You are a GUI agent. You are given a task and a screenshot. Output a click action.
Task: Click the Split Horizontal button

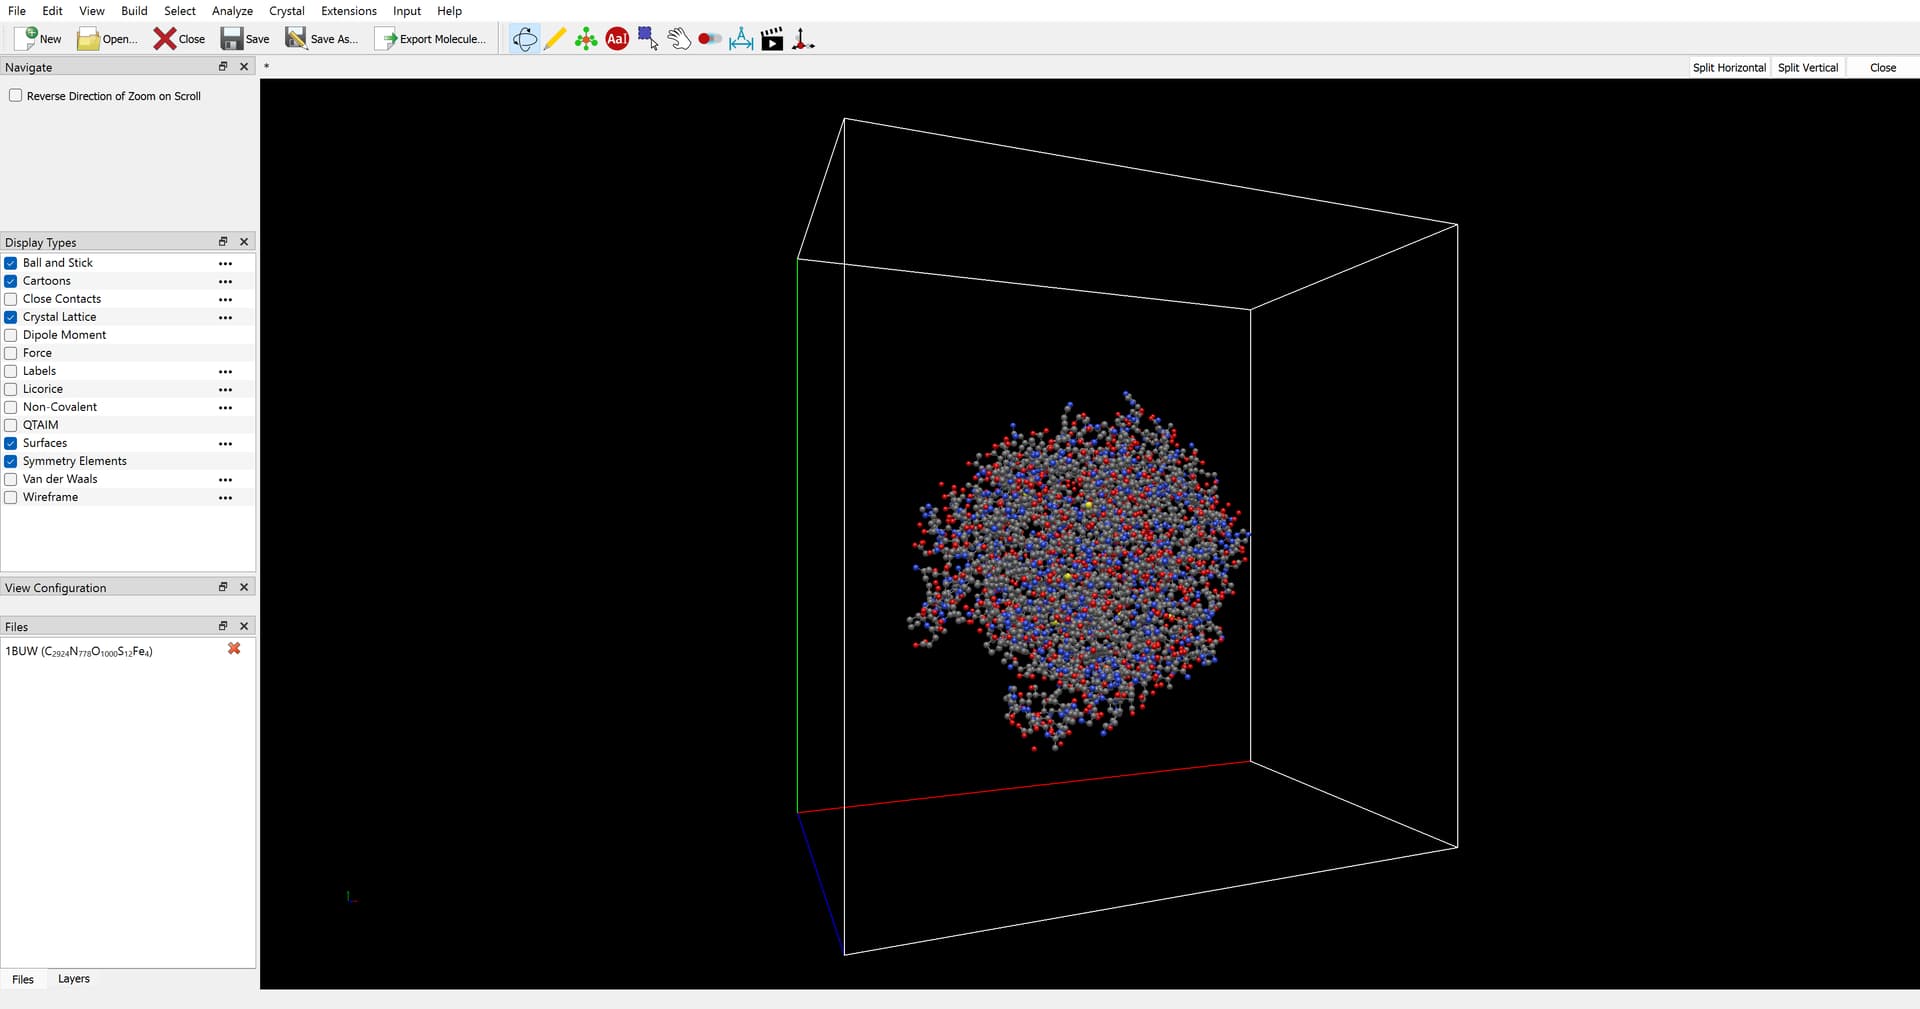1728,68
